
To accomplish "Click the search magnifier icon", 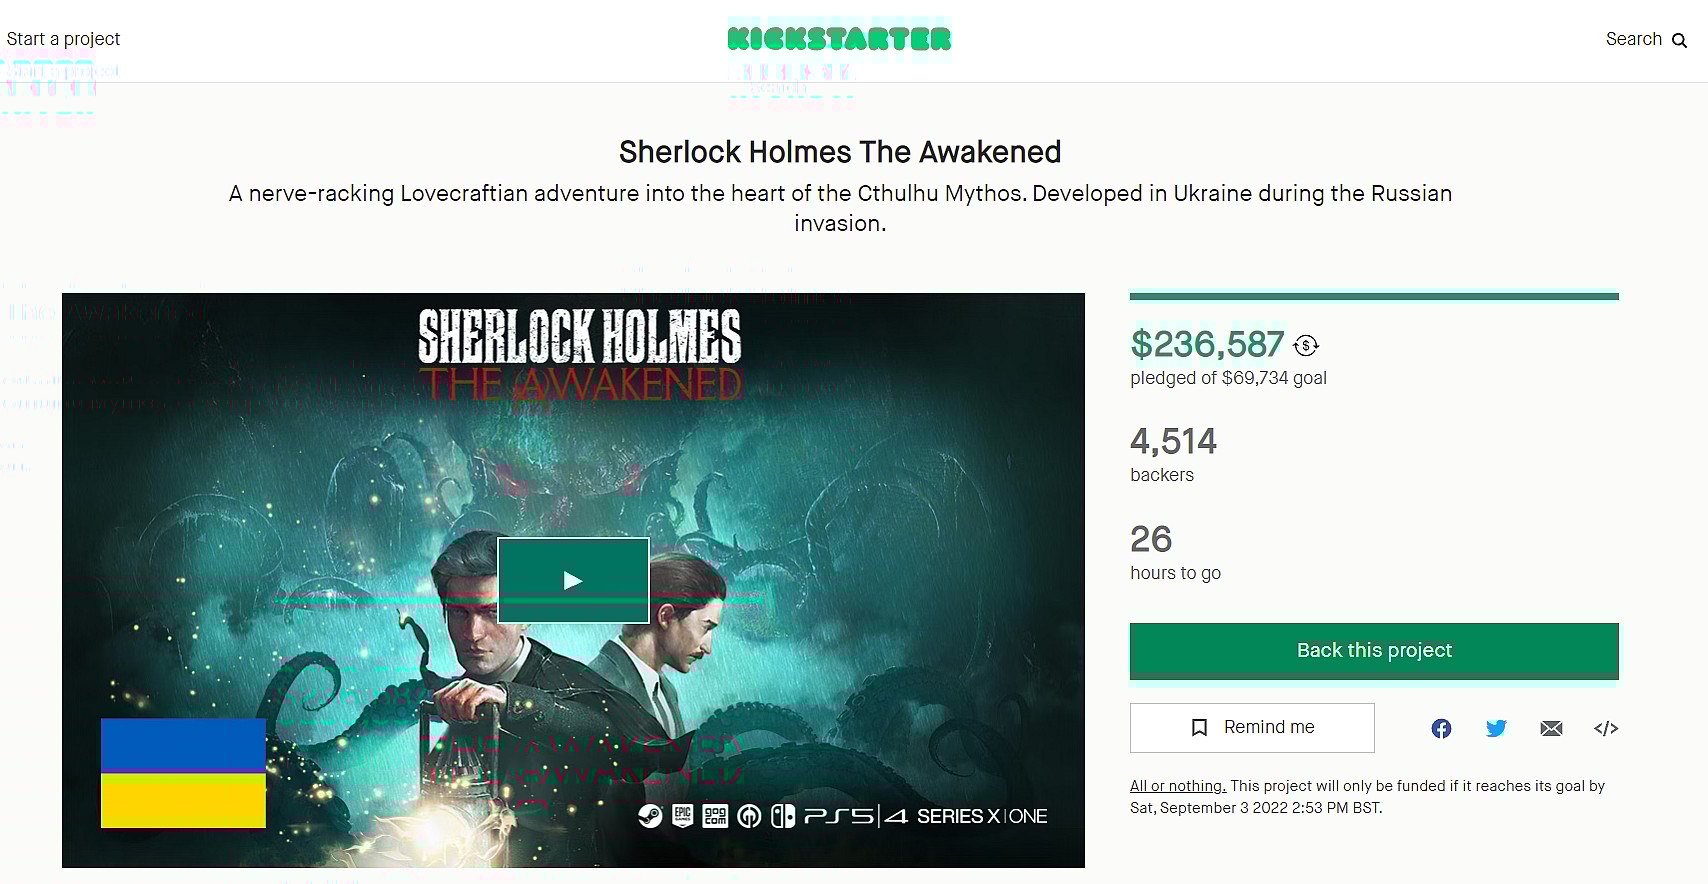I will point(1680,41).
